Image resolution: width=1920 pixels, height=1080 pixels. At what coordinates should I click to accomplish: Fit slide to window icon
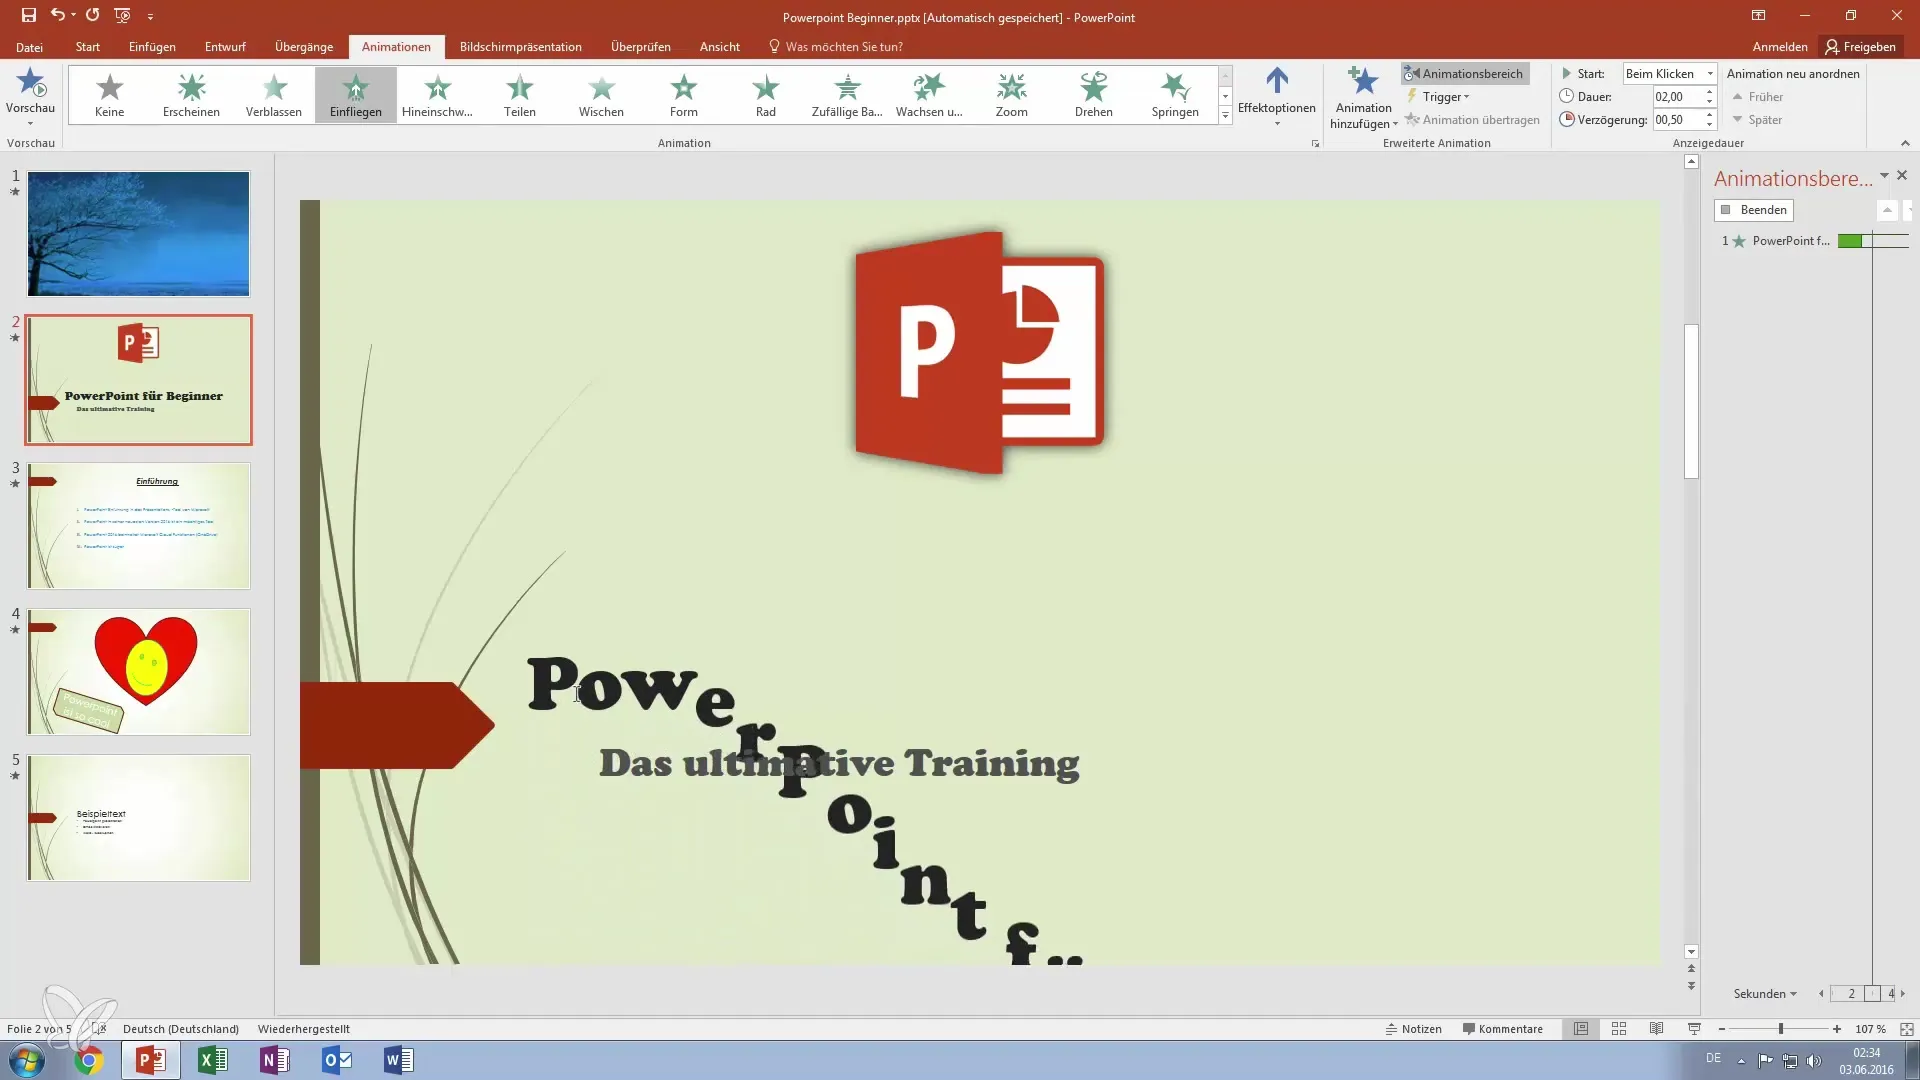tap(1906, 1028)
